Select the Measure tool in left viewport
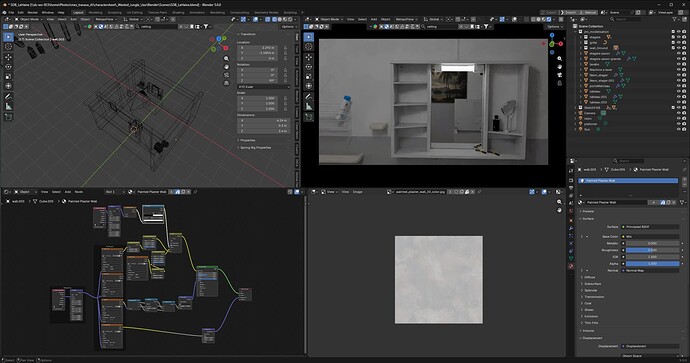The height and width of the screenshot is (363, 690). 8,106
